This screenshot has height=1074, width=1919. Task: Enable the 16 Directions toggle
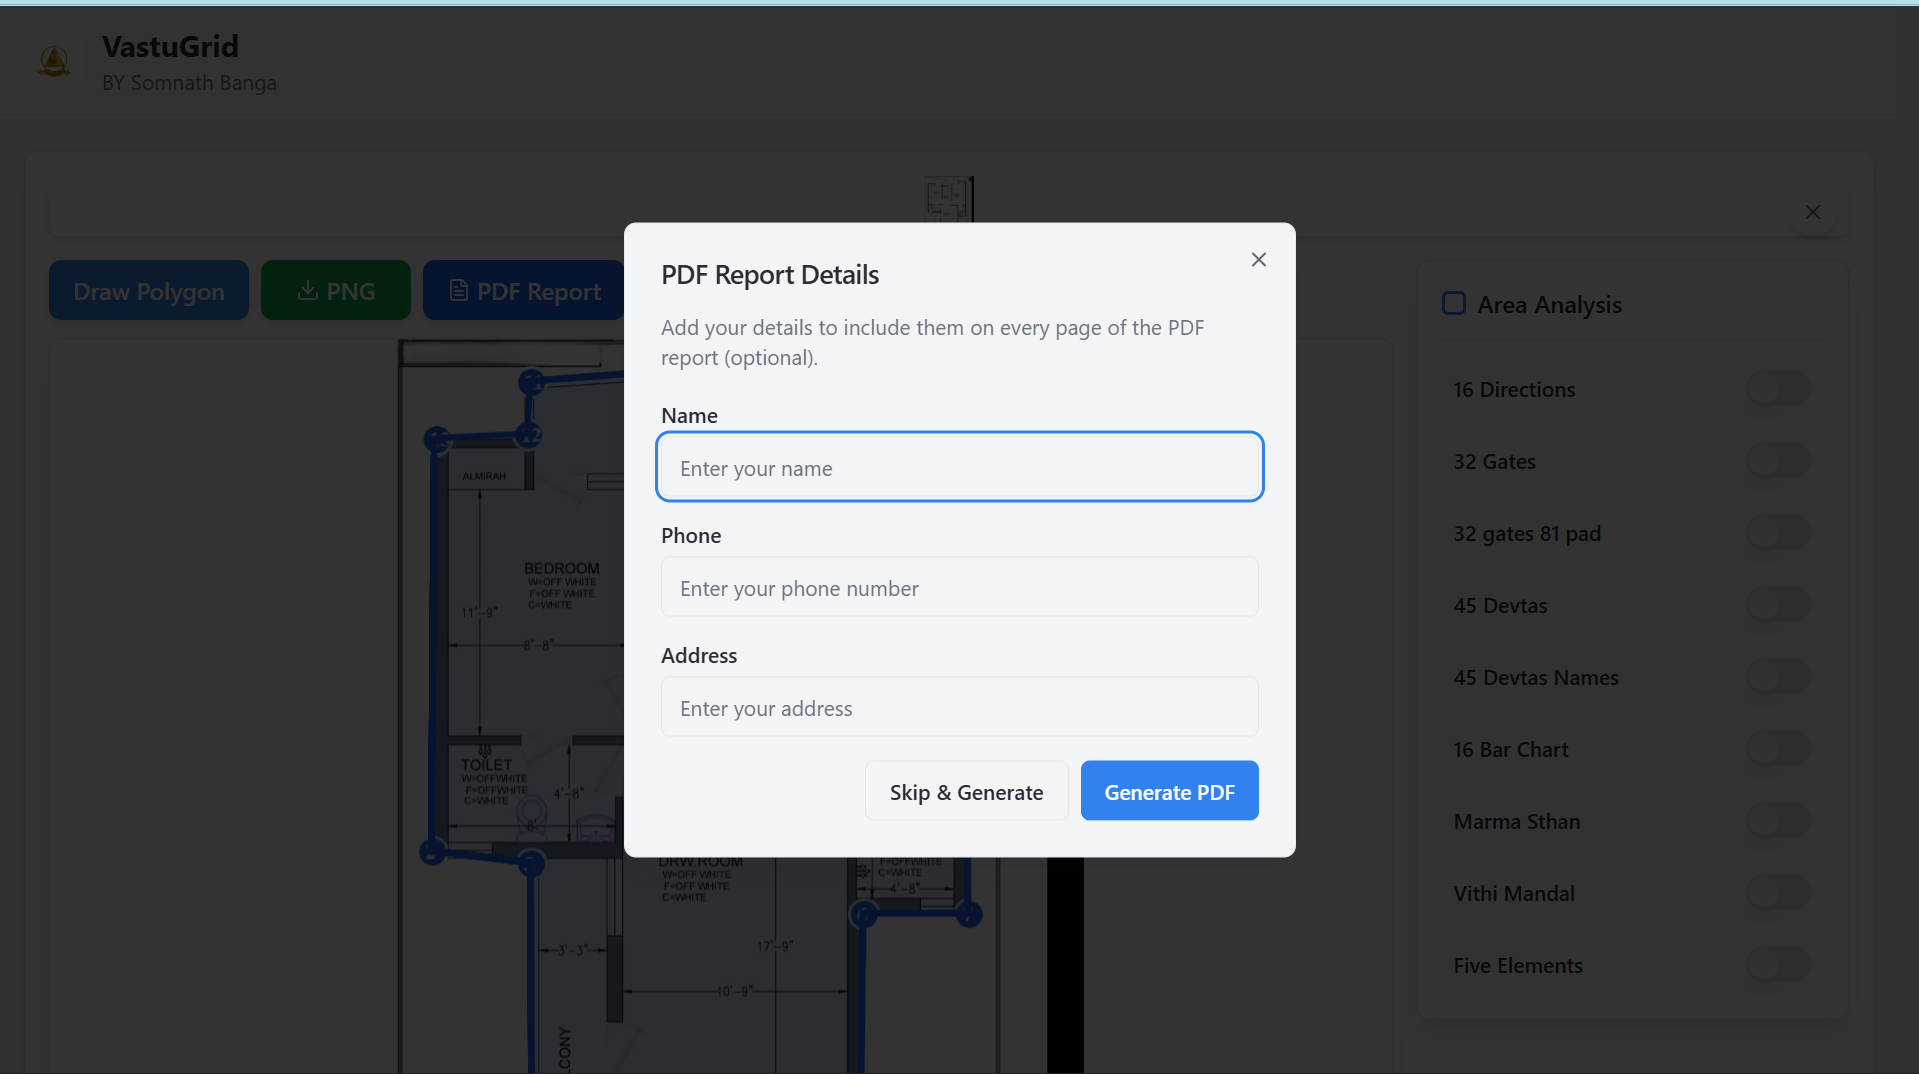[x=1779, y=389]
